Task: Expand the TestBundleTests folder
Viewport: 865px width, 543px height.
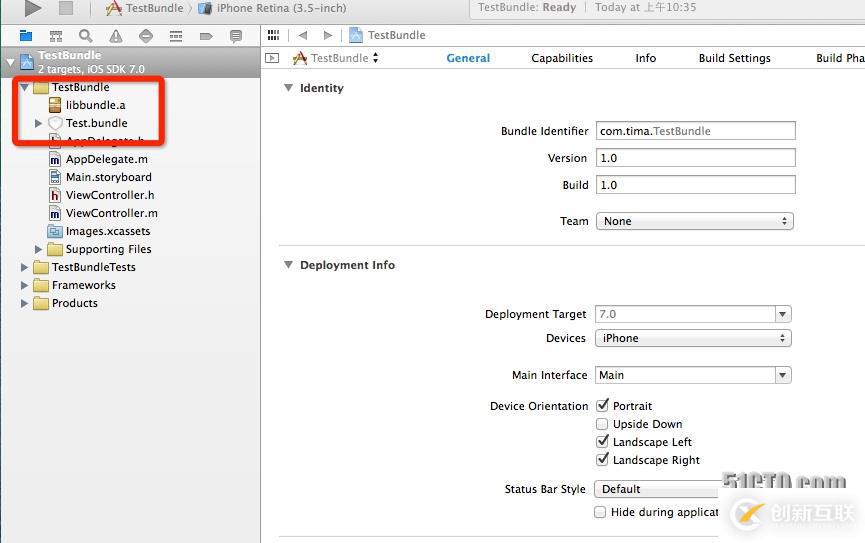Action: pyautogui.click(x=24, y=268)
